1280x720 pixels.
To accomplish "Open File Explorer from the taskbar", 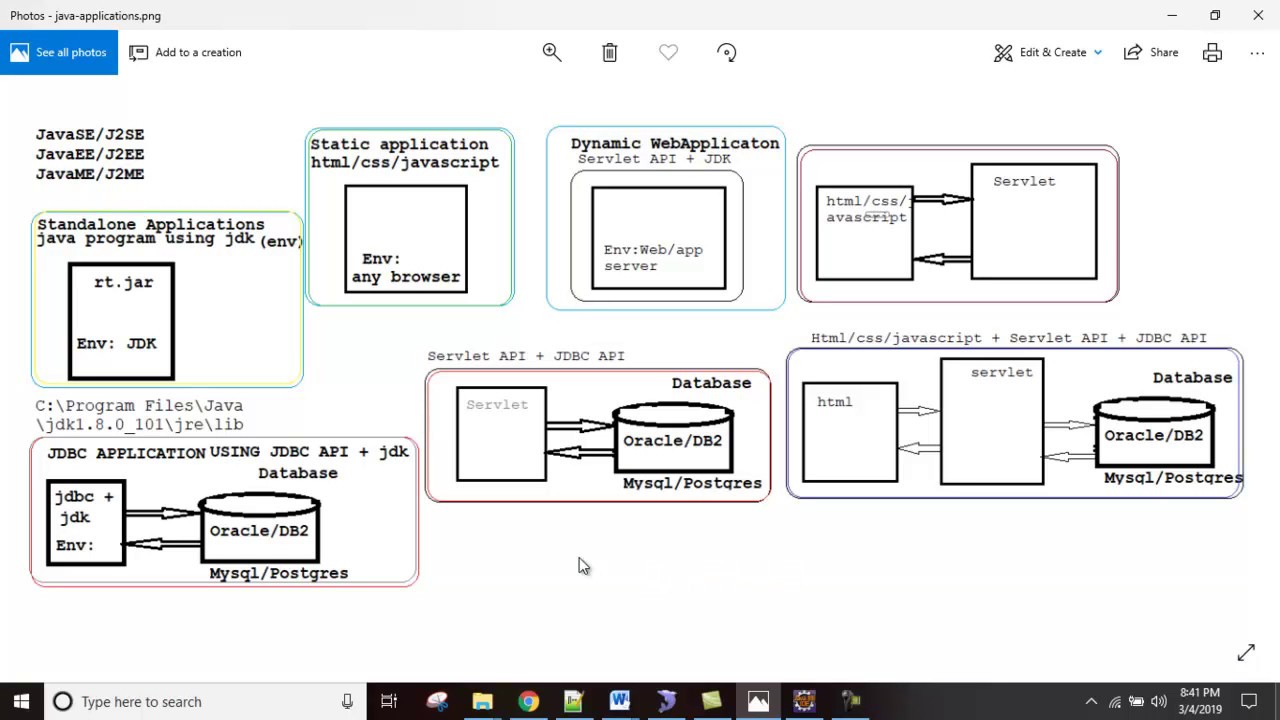I will (x=483, y=701).
